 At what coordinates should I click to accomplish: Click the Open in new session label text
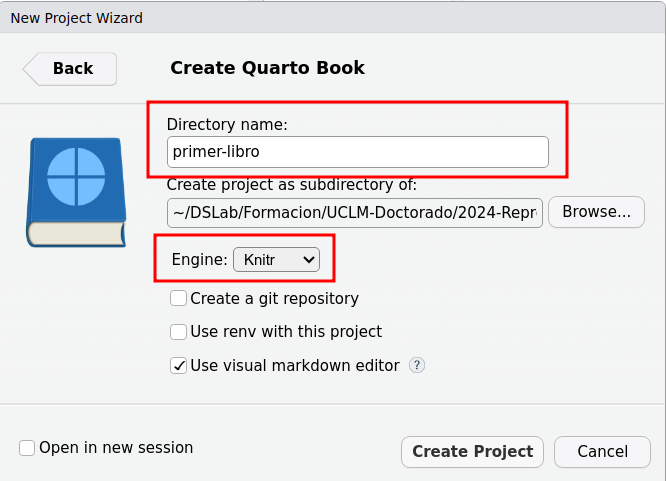coord(116,448)
